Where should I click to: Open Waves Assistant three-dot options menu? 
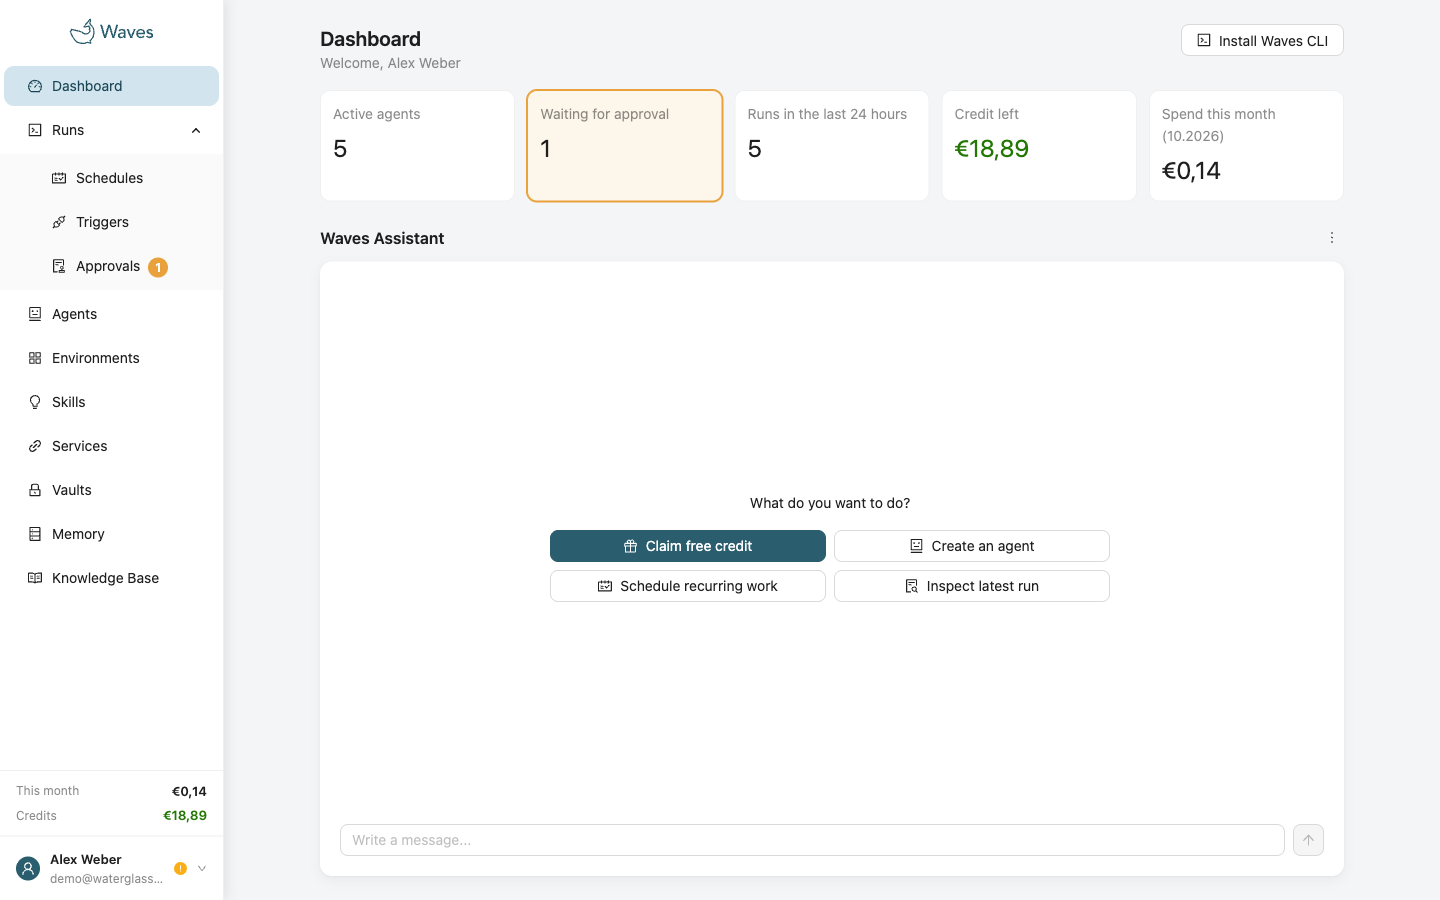click(x=1331, y=238)
